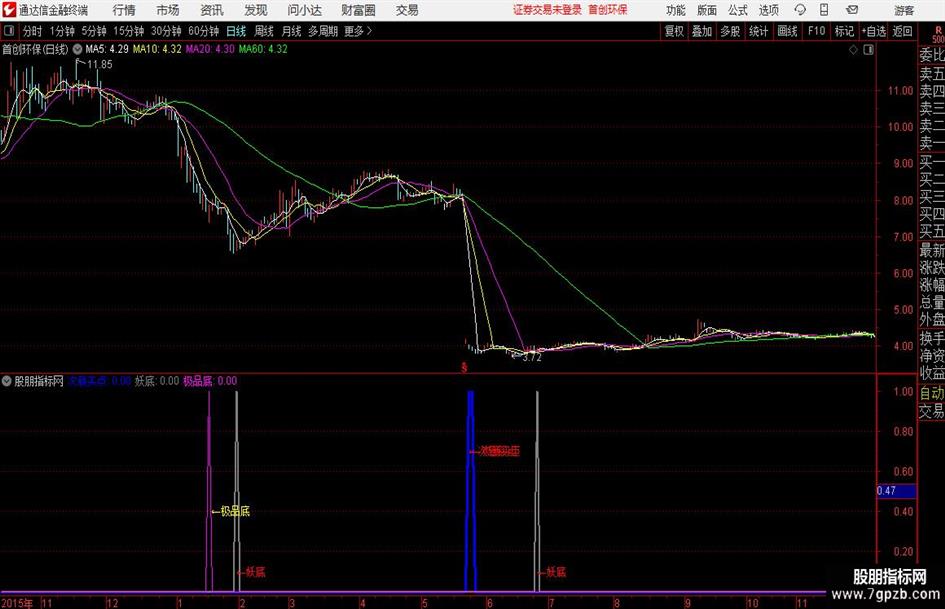
Task: Click the 标记 mark button
Action: coord(844,31)
